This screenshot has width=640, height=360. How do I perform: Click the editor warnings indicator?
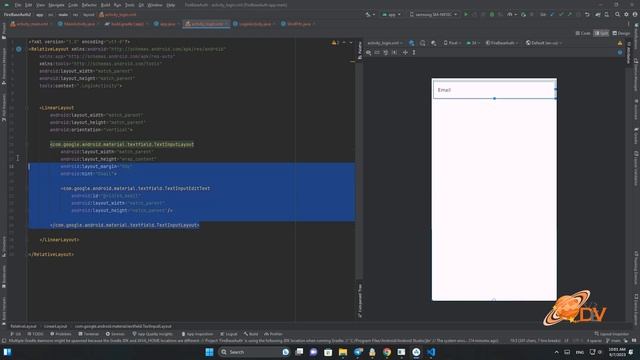335,42
